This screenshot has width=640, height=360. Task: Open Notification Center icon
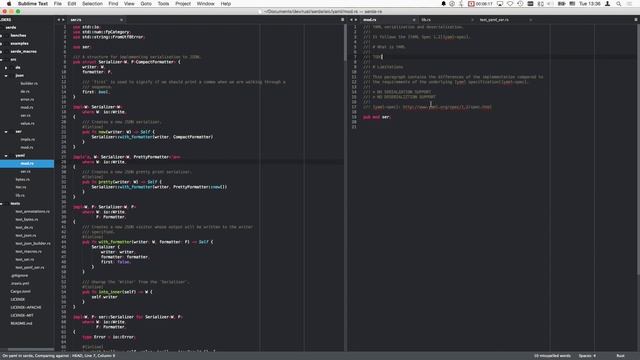pos(630,4)
